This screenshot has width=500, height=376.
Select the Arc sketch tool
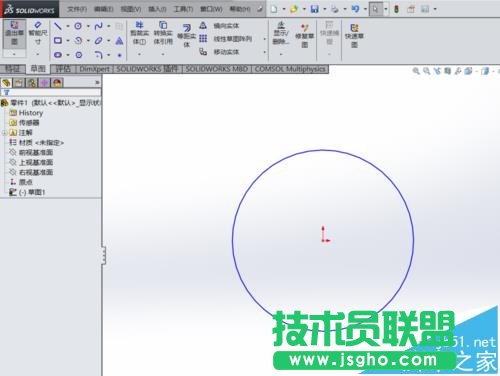78,41
